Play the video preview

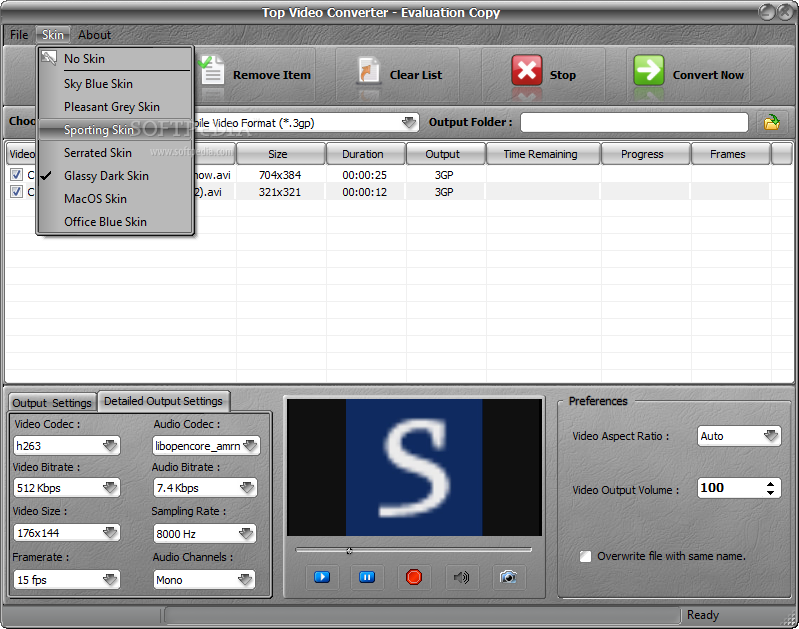point(322,576)
